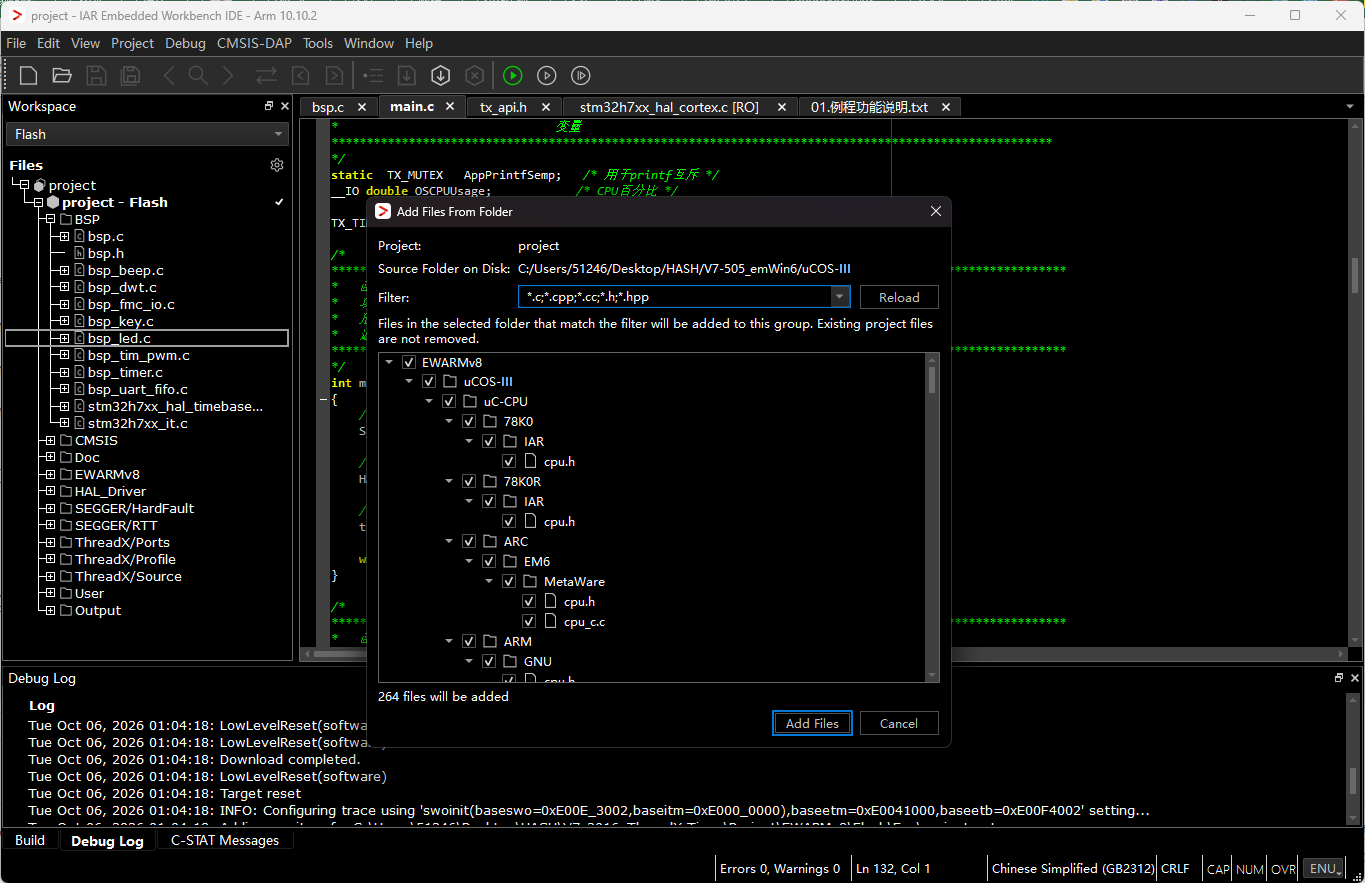Cancel the Add Files From Folder dialog

(x=899, y=724)
